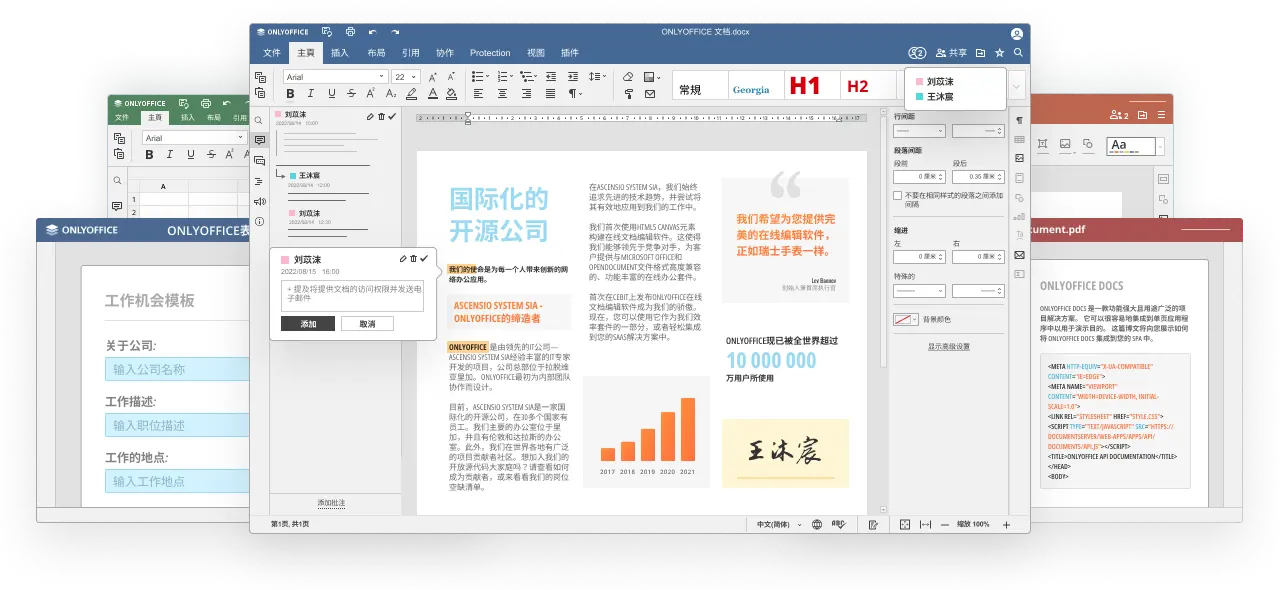Delete the comment with the popup trash icon
This screenshot has height=590, width=1280.
coord(413,259)
